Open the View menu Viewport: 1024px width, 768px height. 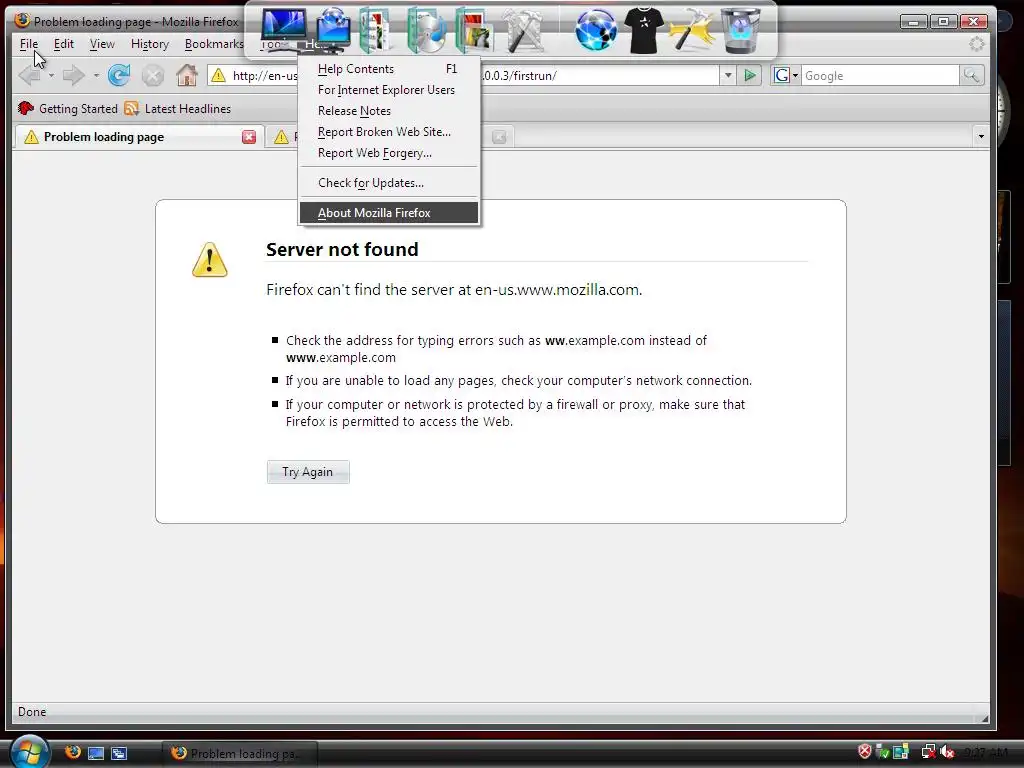102,44
